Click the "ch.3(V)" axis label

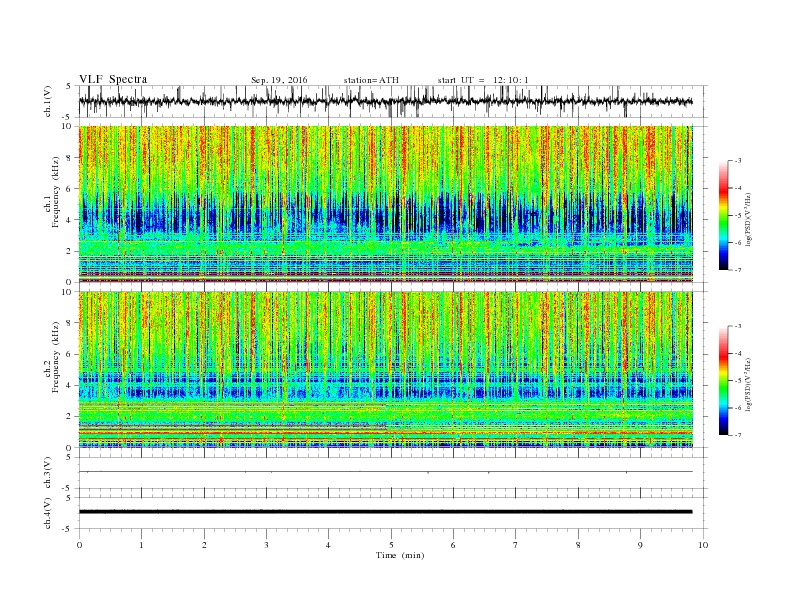pos(48,473)
